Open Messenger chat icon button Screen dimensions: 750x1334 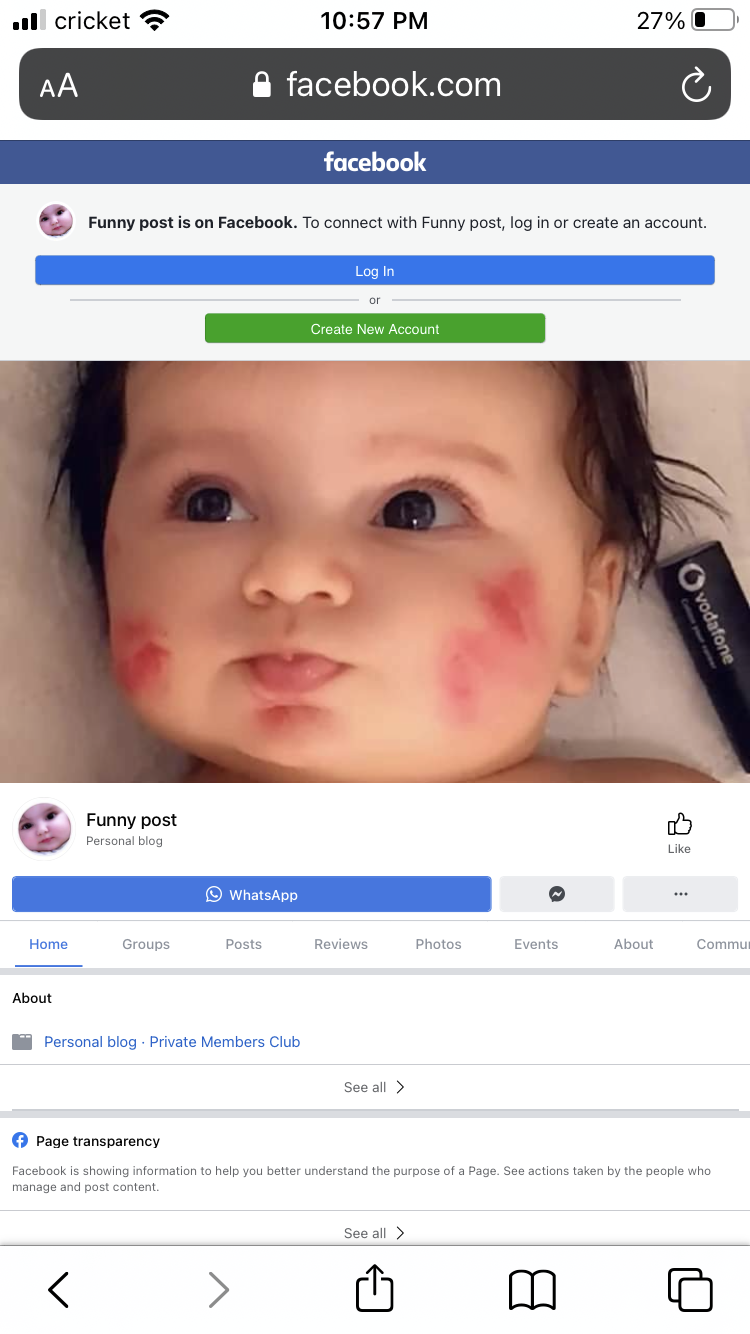(557, 894)
